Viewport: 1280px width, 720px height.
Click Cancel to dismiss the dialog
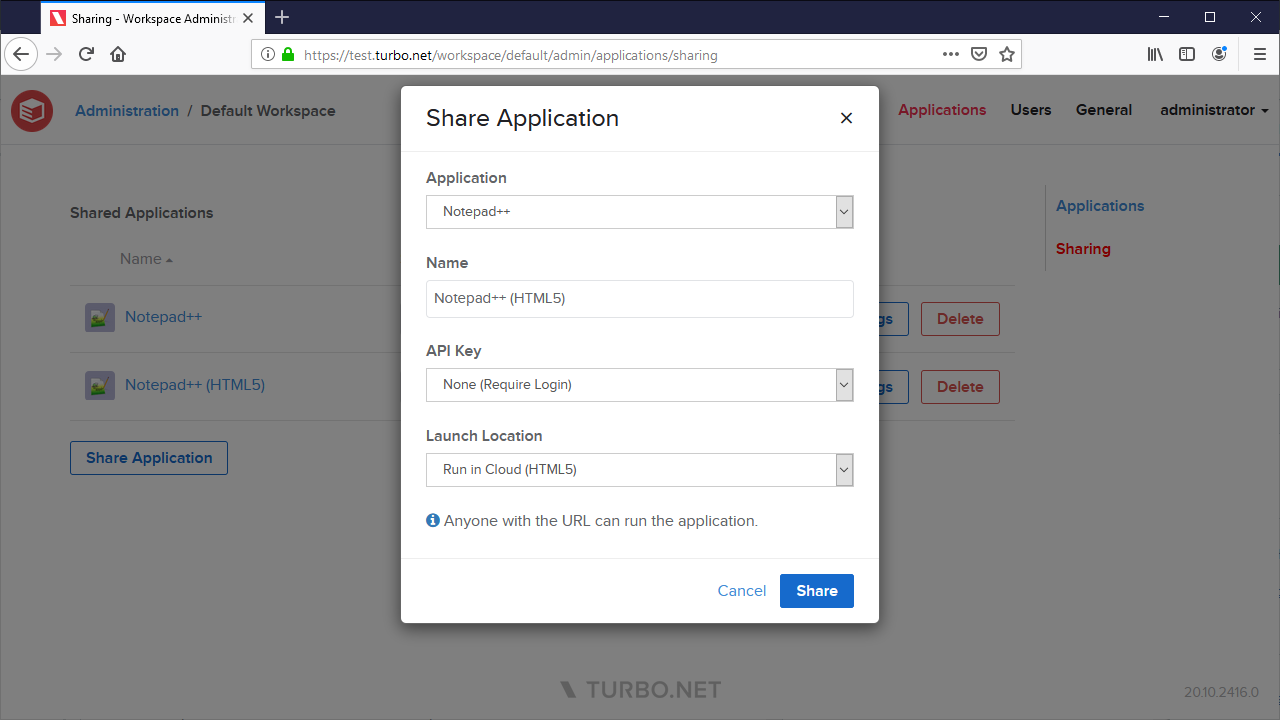(x=741, y=590)
